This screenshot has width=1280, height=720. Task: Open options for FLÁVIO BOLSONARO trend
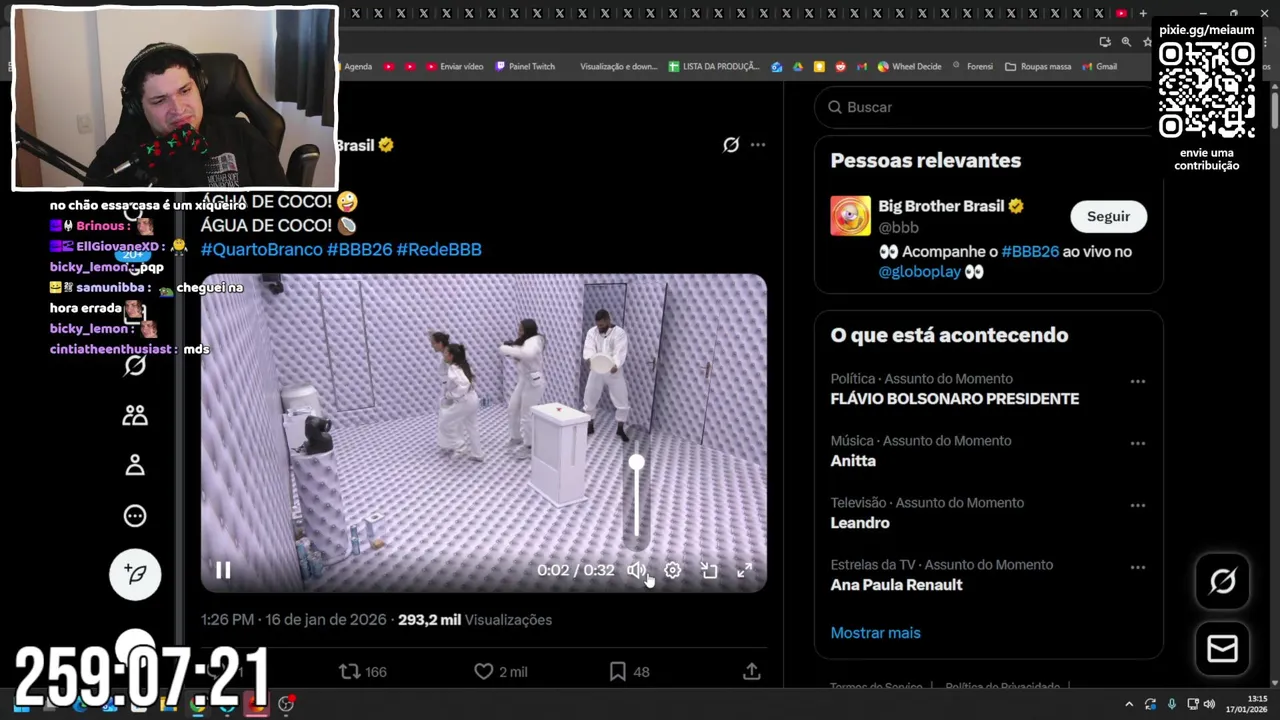point(1138,381)
